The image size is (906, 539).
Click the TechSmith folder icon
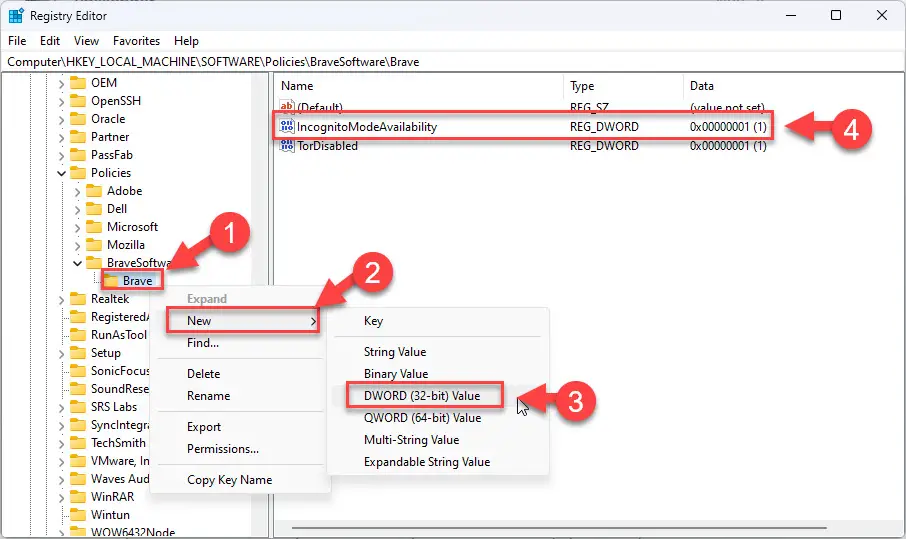(x=77, y=443)
